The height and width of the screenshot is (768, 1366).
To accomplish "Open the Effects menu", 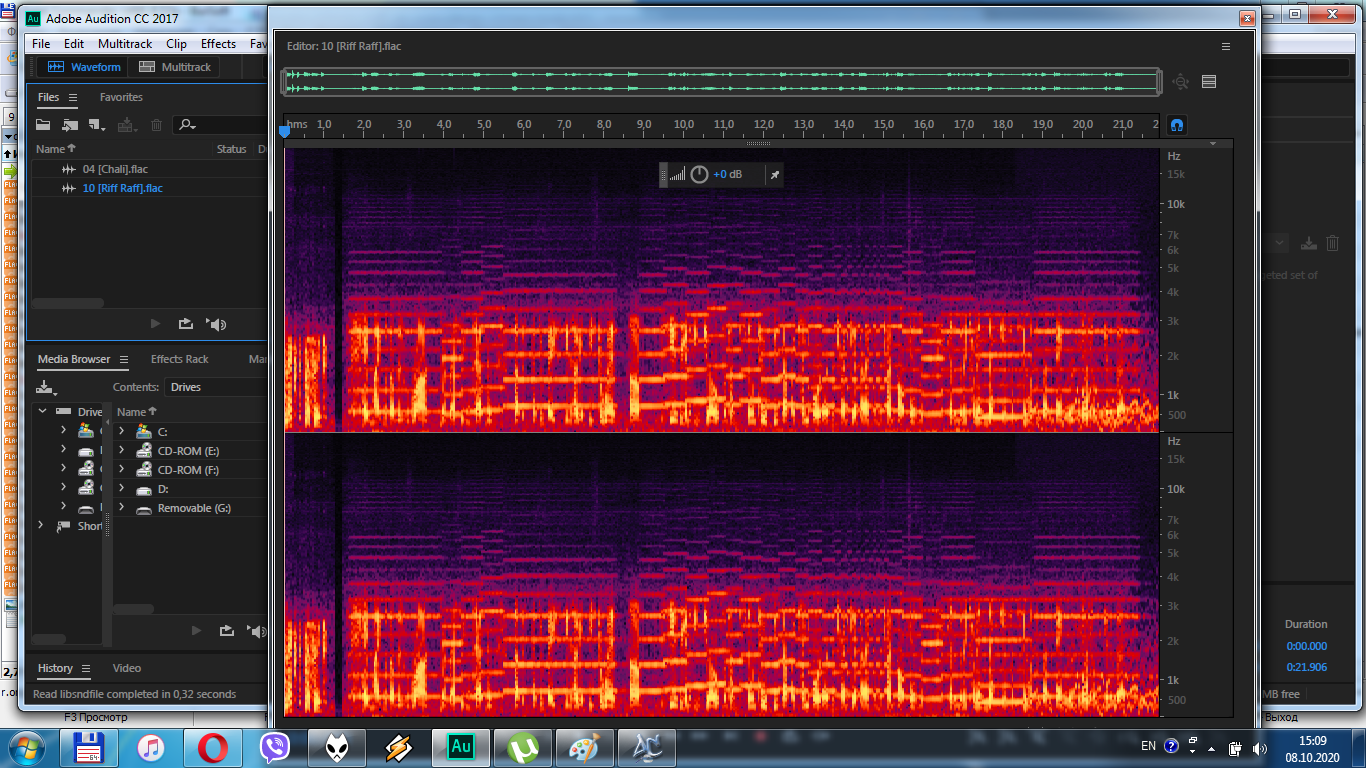I will tap(218, 44).
